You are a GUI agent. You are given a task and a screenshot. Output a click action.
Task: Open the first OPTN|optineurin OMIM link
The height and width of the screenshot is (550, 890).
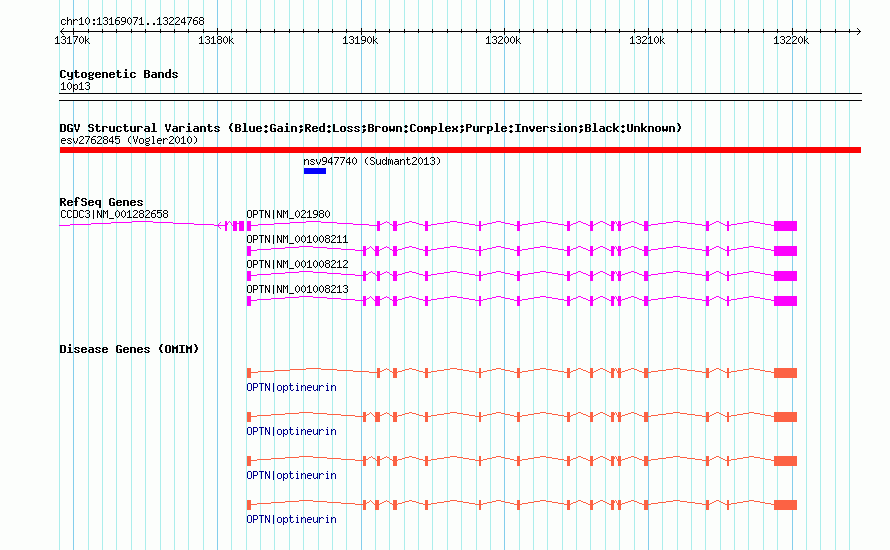click(291, 387)
